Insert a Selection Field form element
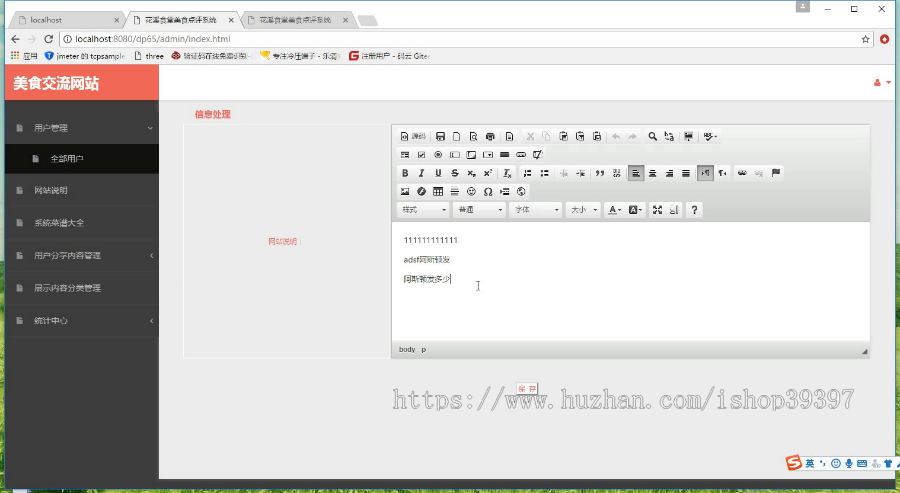The image size is (900, 493). tap(488, 155)
